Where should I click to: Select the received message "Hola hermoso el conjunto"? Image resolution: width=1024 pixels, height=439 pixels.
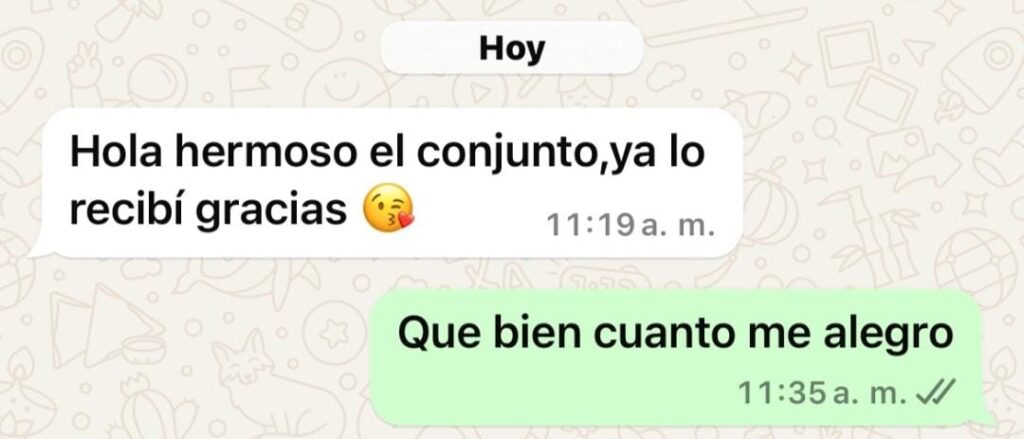pyautogui.click(x=387, y=182)
